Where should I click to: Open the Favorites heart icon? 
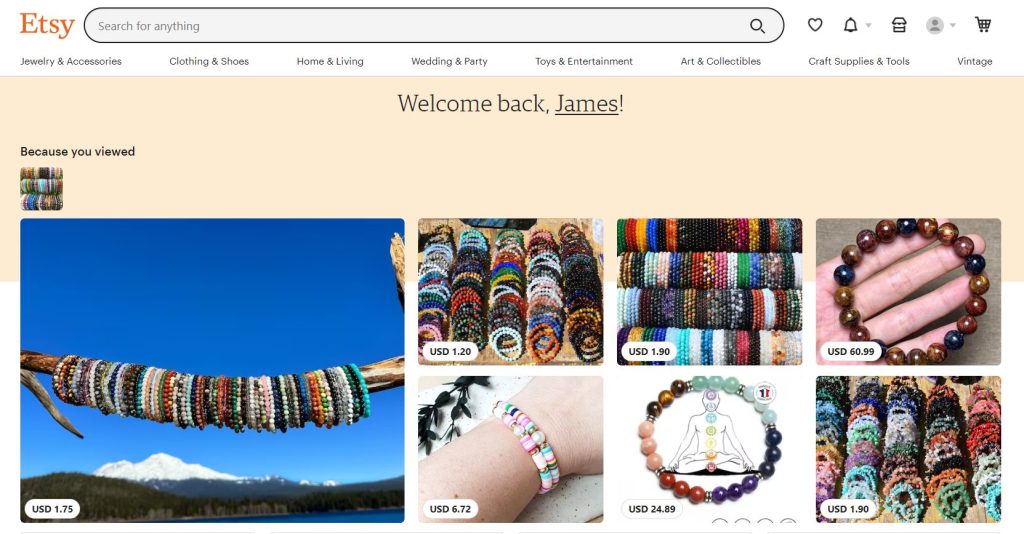point(815,25)
